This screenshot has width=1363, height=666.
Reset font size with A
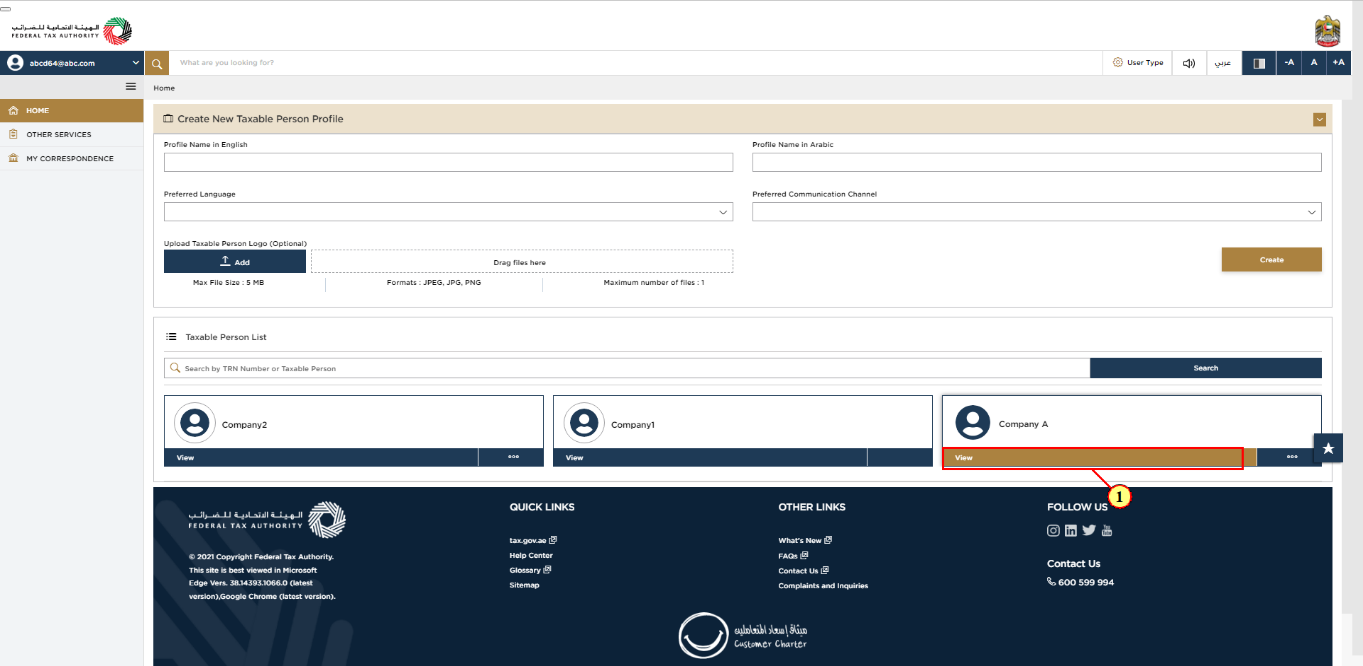tap(1314, 63)
